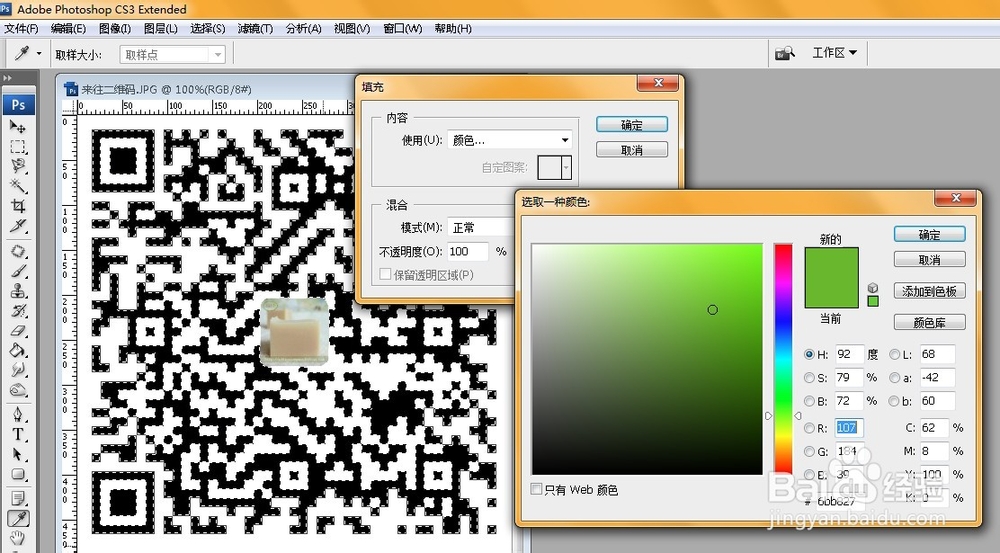Click the Ps logo atop toolbox
1000x553 pixels.
[x=18, y=104]
